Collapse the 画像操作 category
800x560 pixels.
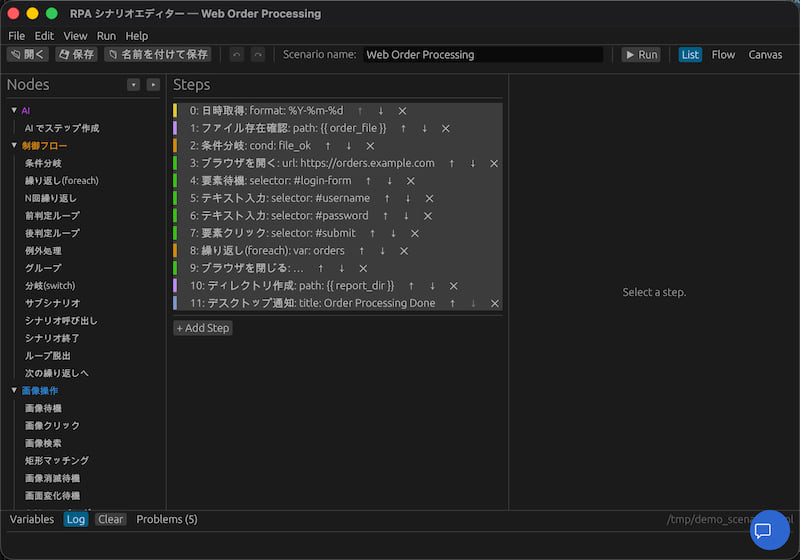(14, 390)
